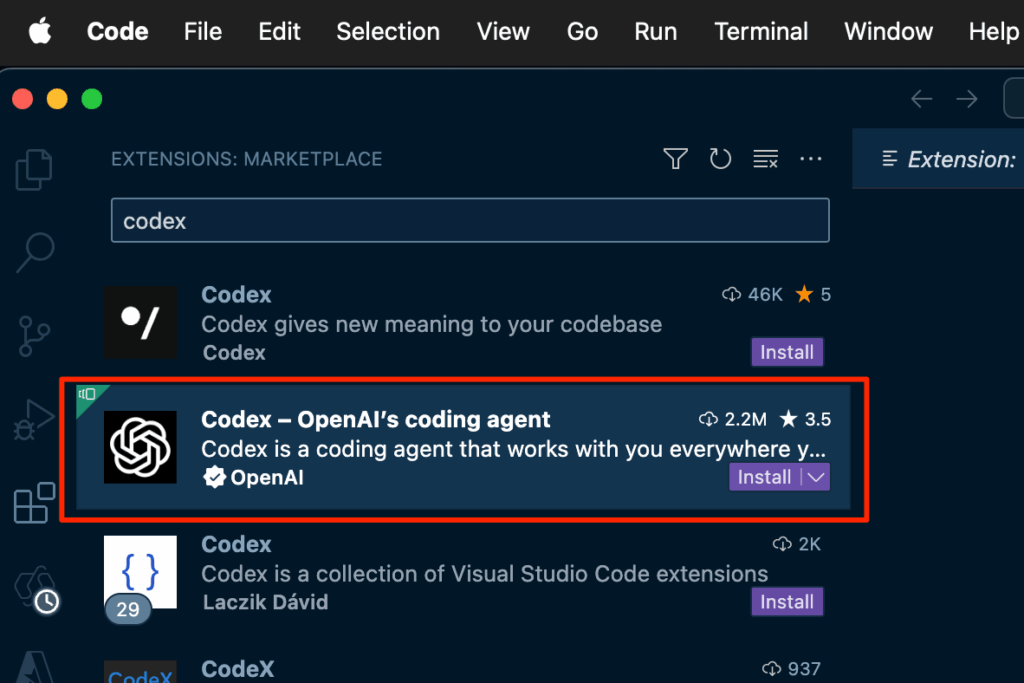Clear extensions search results
The width and height of the screenshot is (1024, 683).
[765, 159]
